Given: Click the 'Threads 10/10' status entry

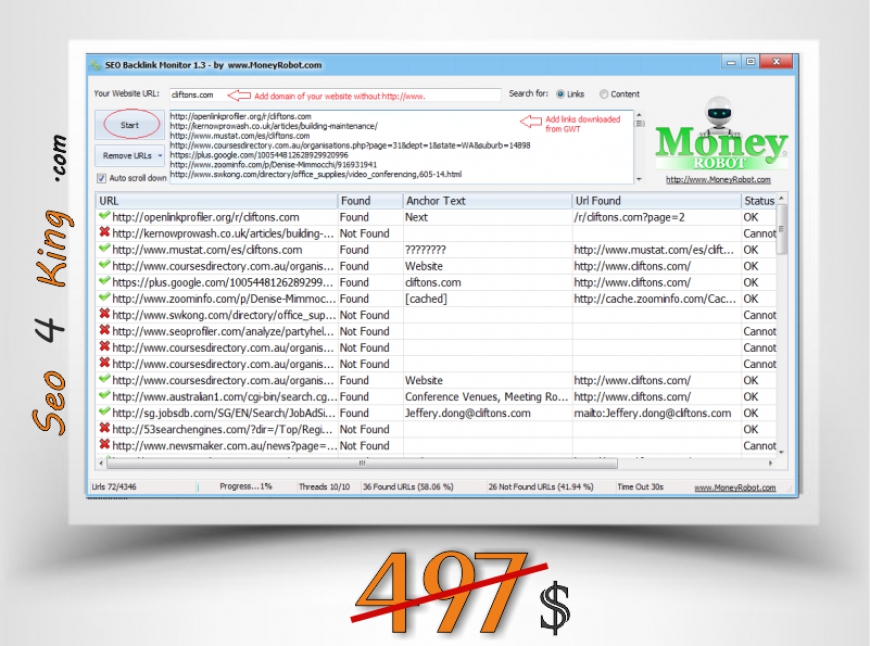Looking at the screenshot, I should point(324,487).
